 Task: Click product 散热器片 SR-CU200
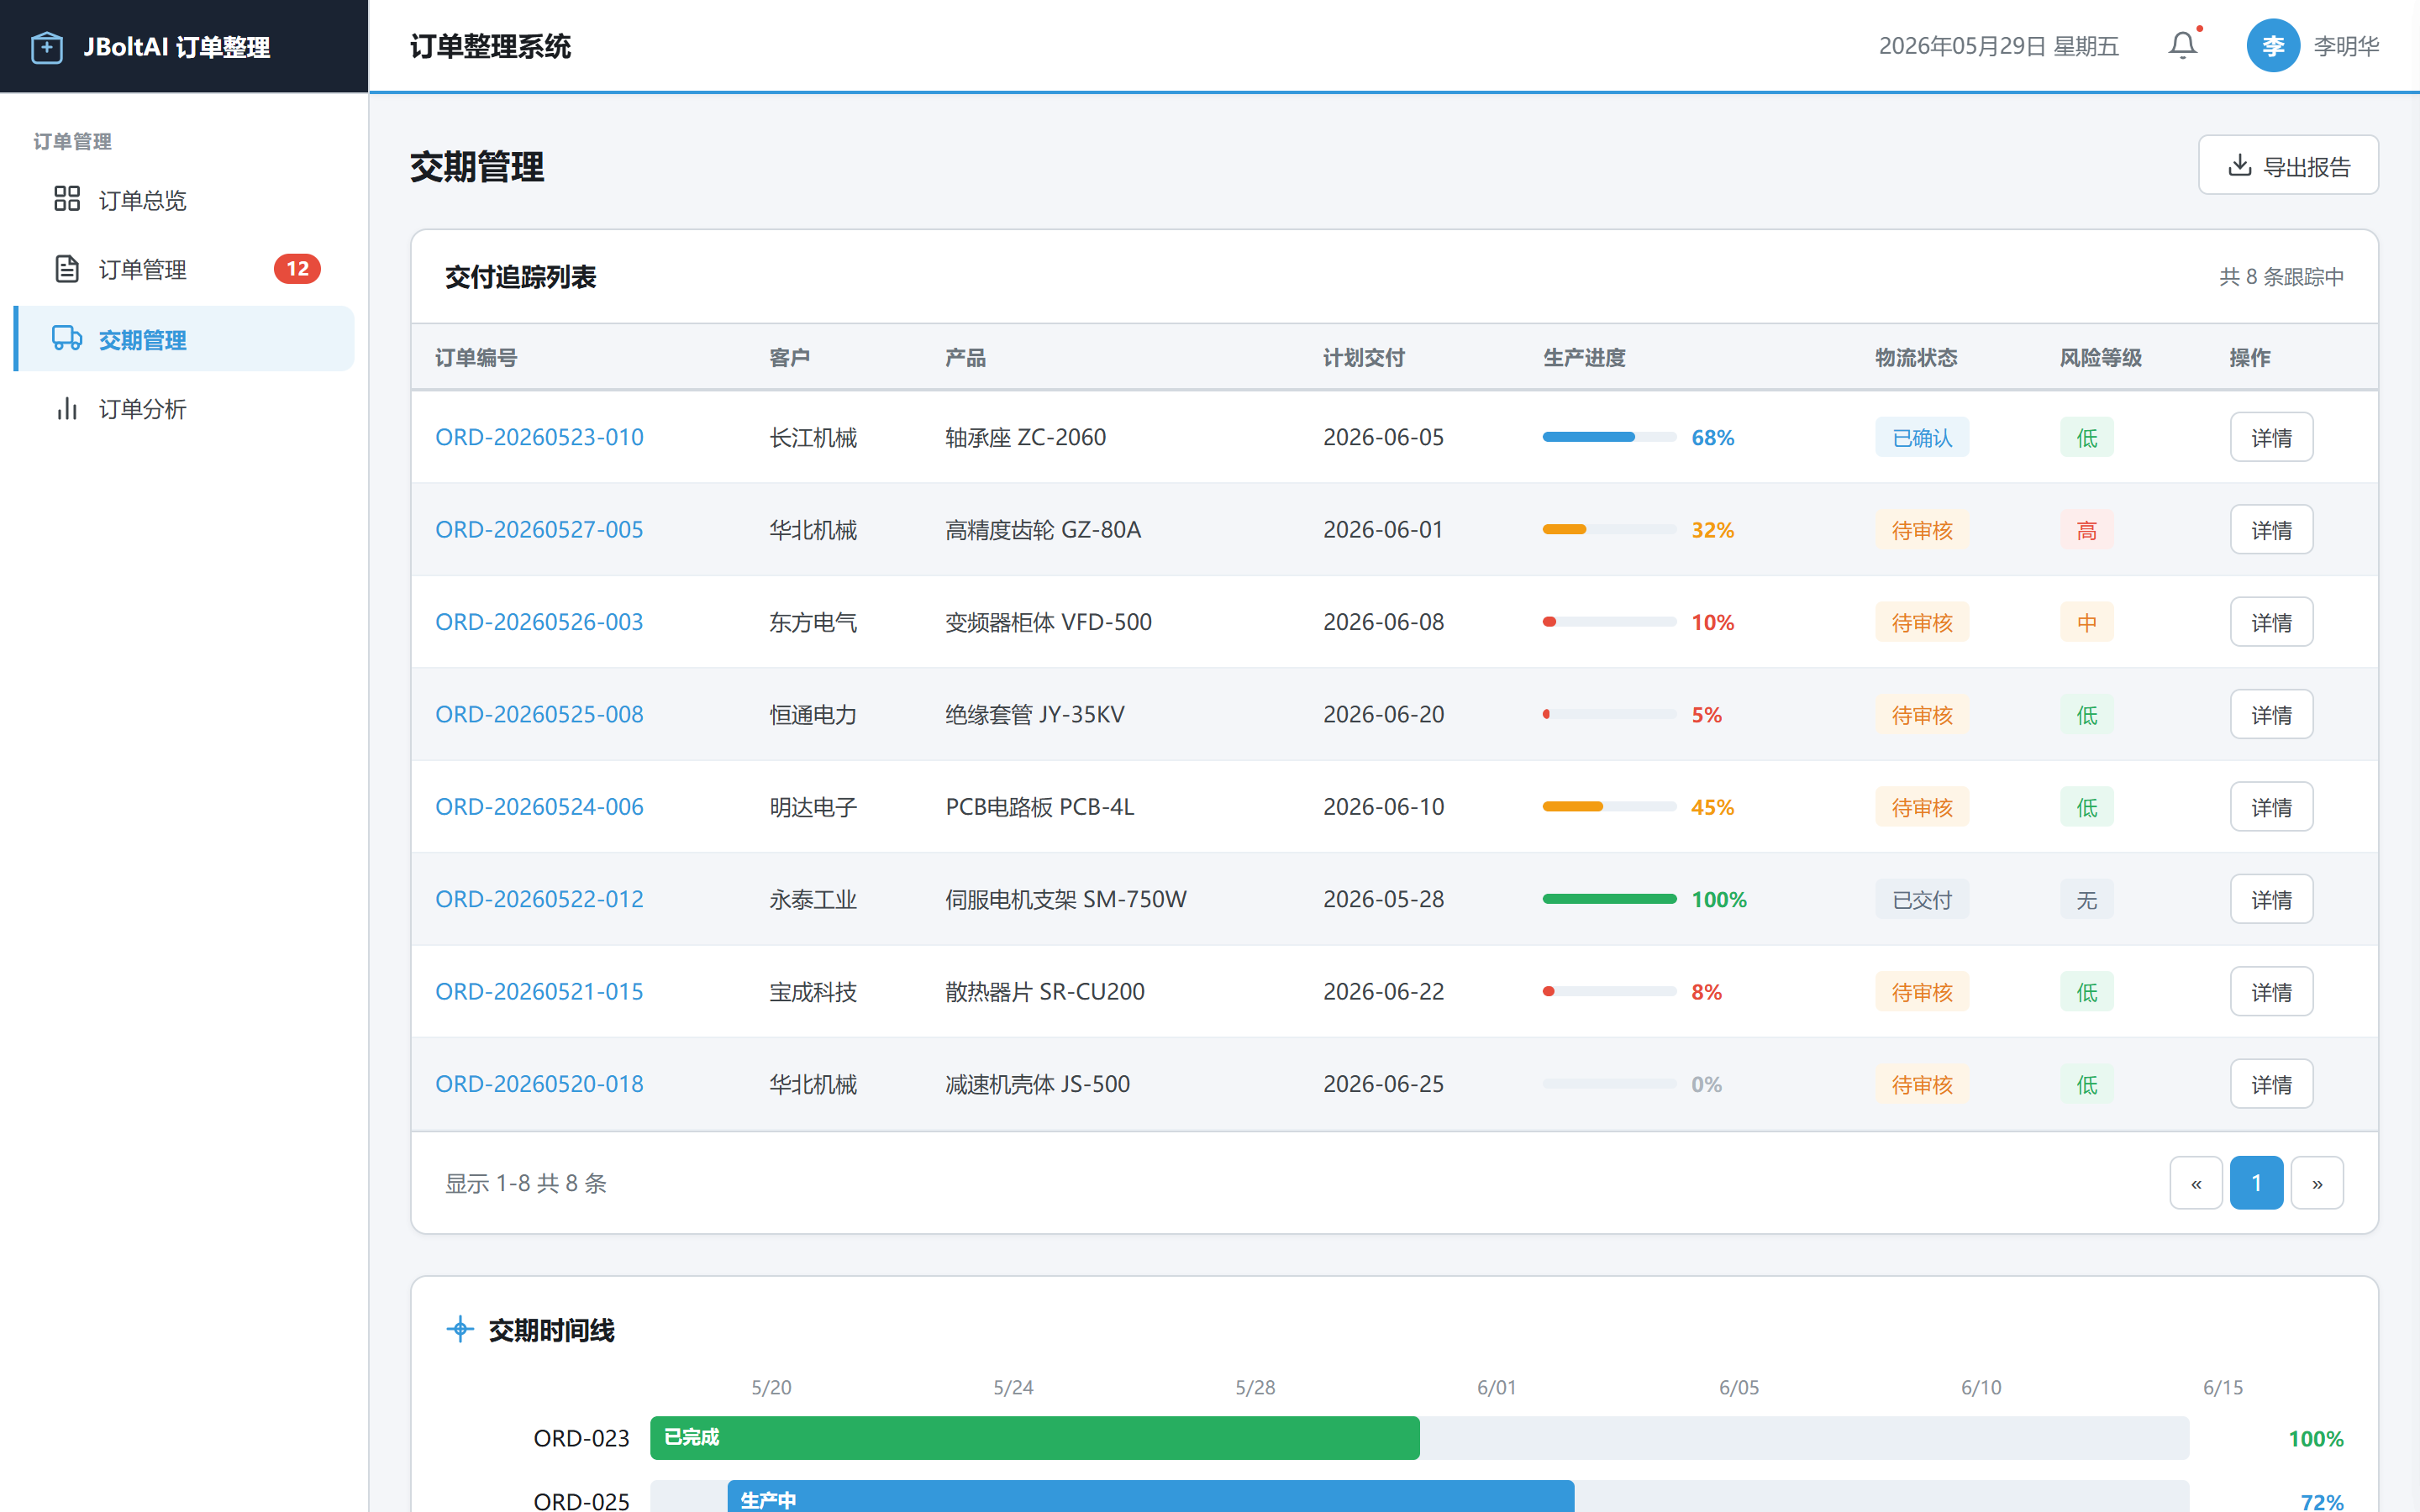point(1045,991)
